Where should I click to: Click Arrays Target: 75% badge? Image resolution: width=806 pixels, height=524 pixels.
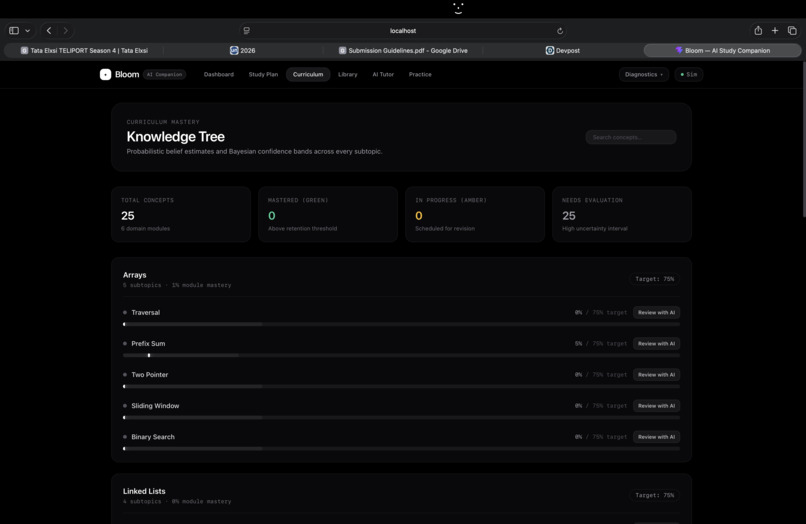(x=654, y=279)
